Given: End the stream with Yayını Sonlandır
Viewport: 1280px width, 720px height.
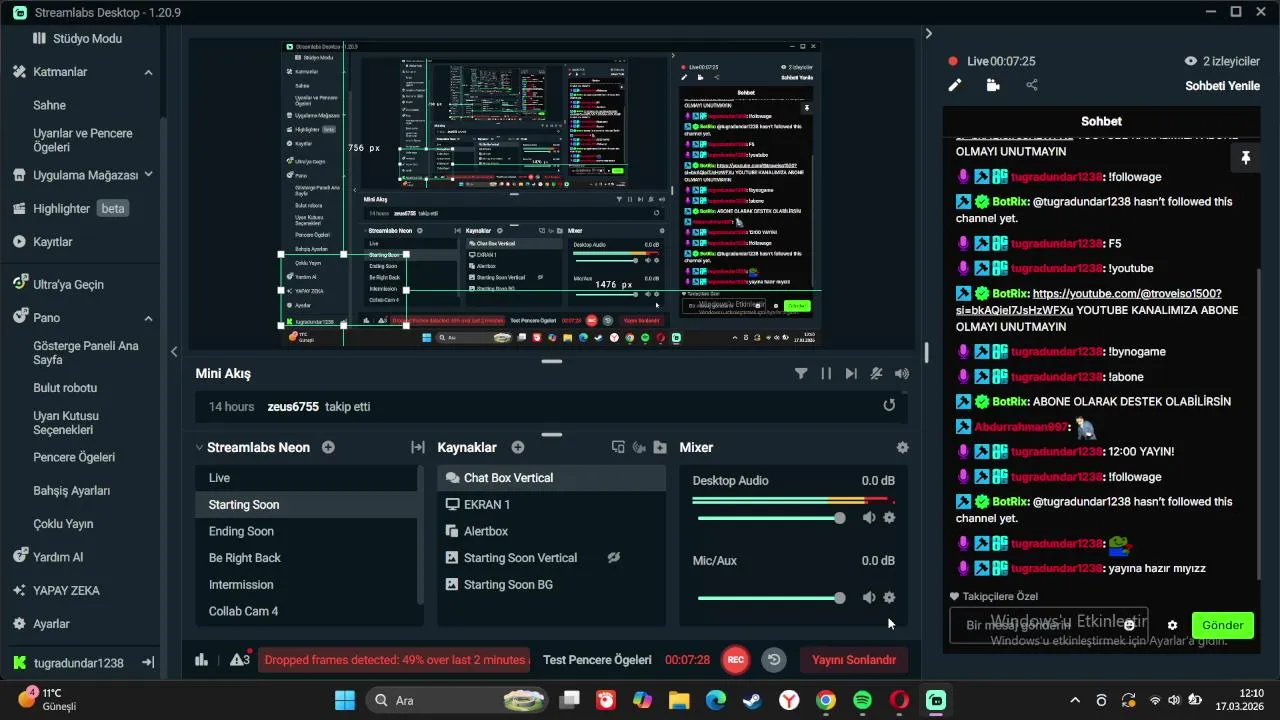Looking at the screenshot, I should [x=854, y=660].
